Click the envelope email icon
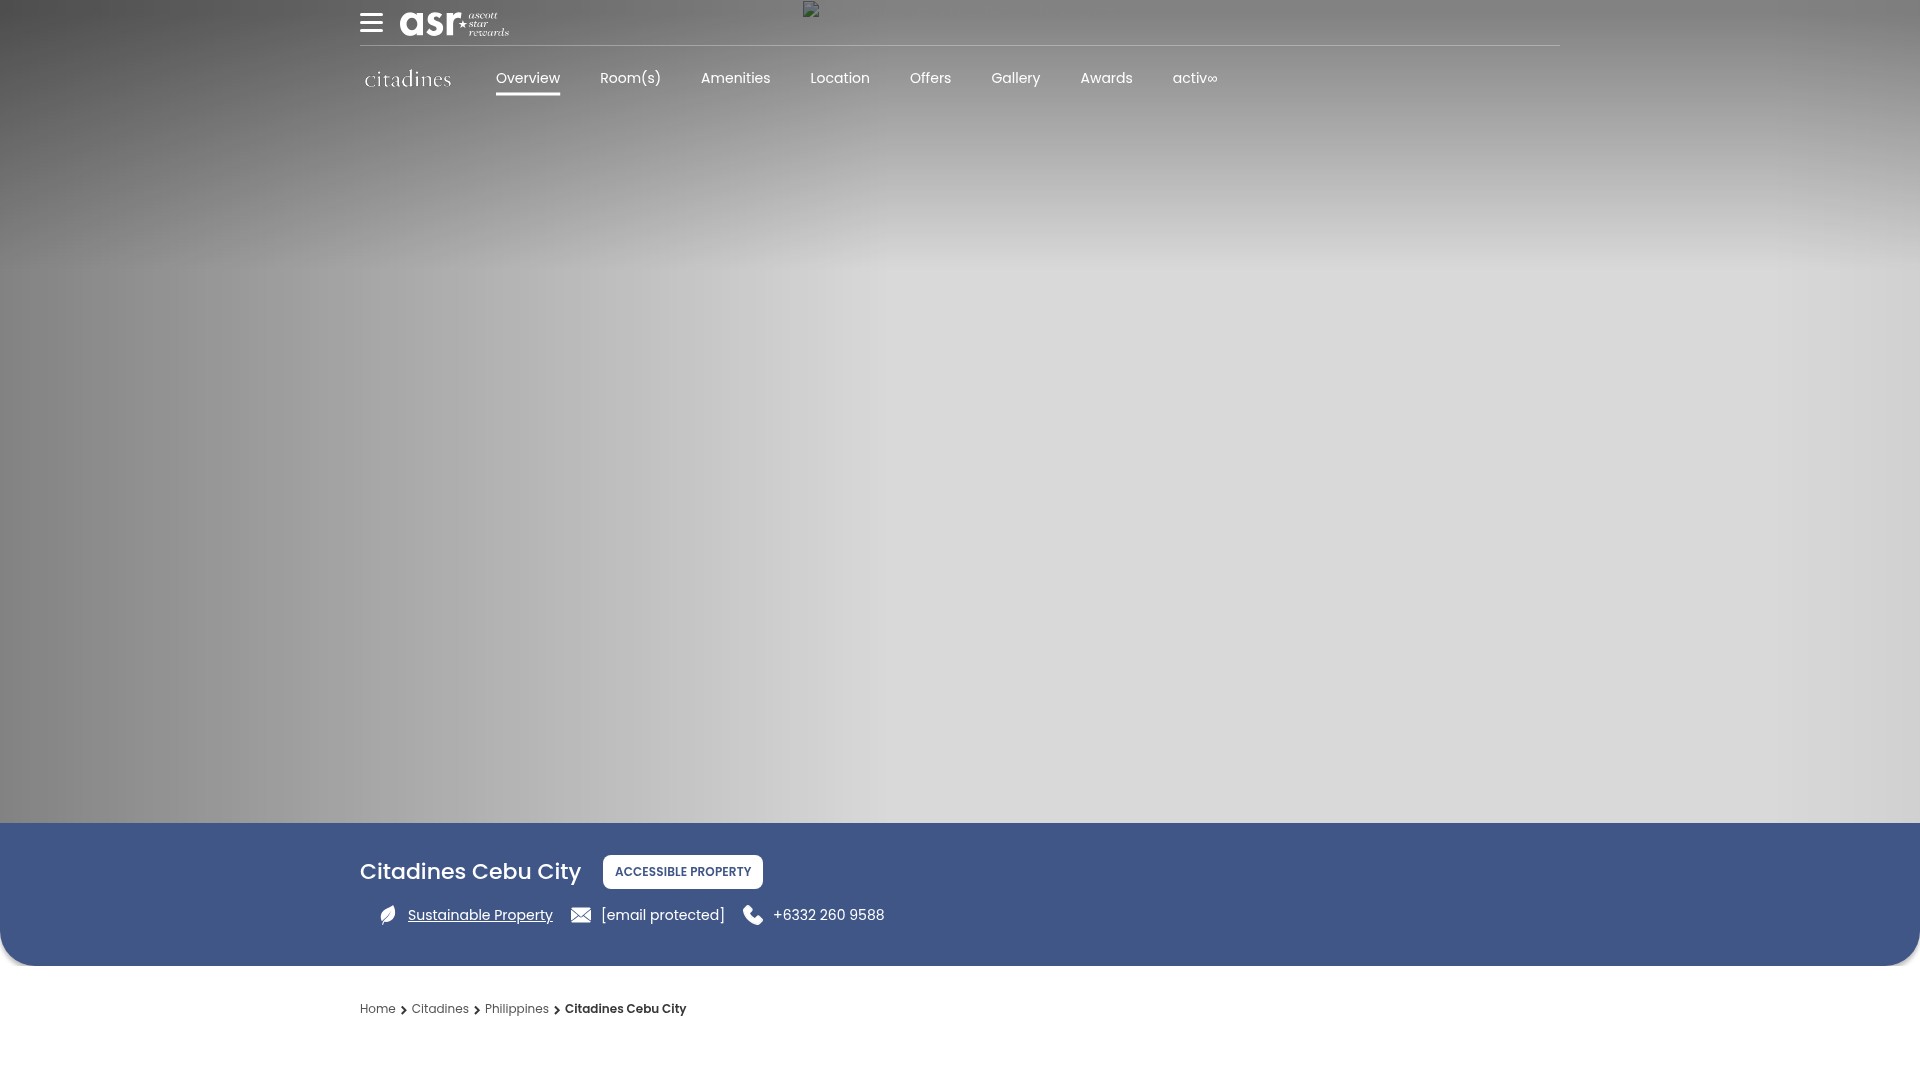Screen dimensions: 1920x1080 tap(581, 915)
